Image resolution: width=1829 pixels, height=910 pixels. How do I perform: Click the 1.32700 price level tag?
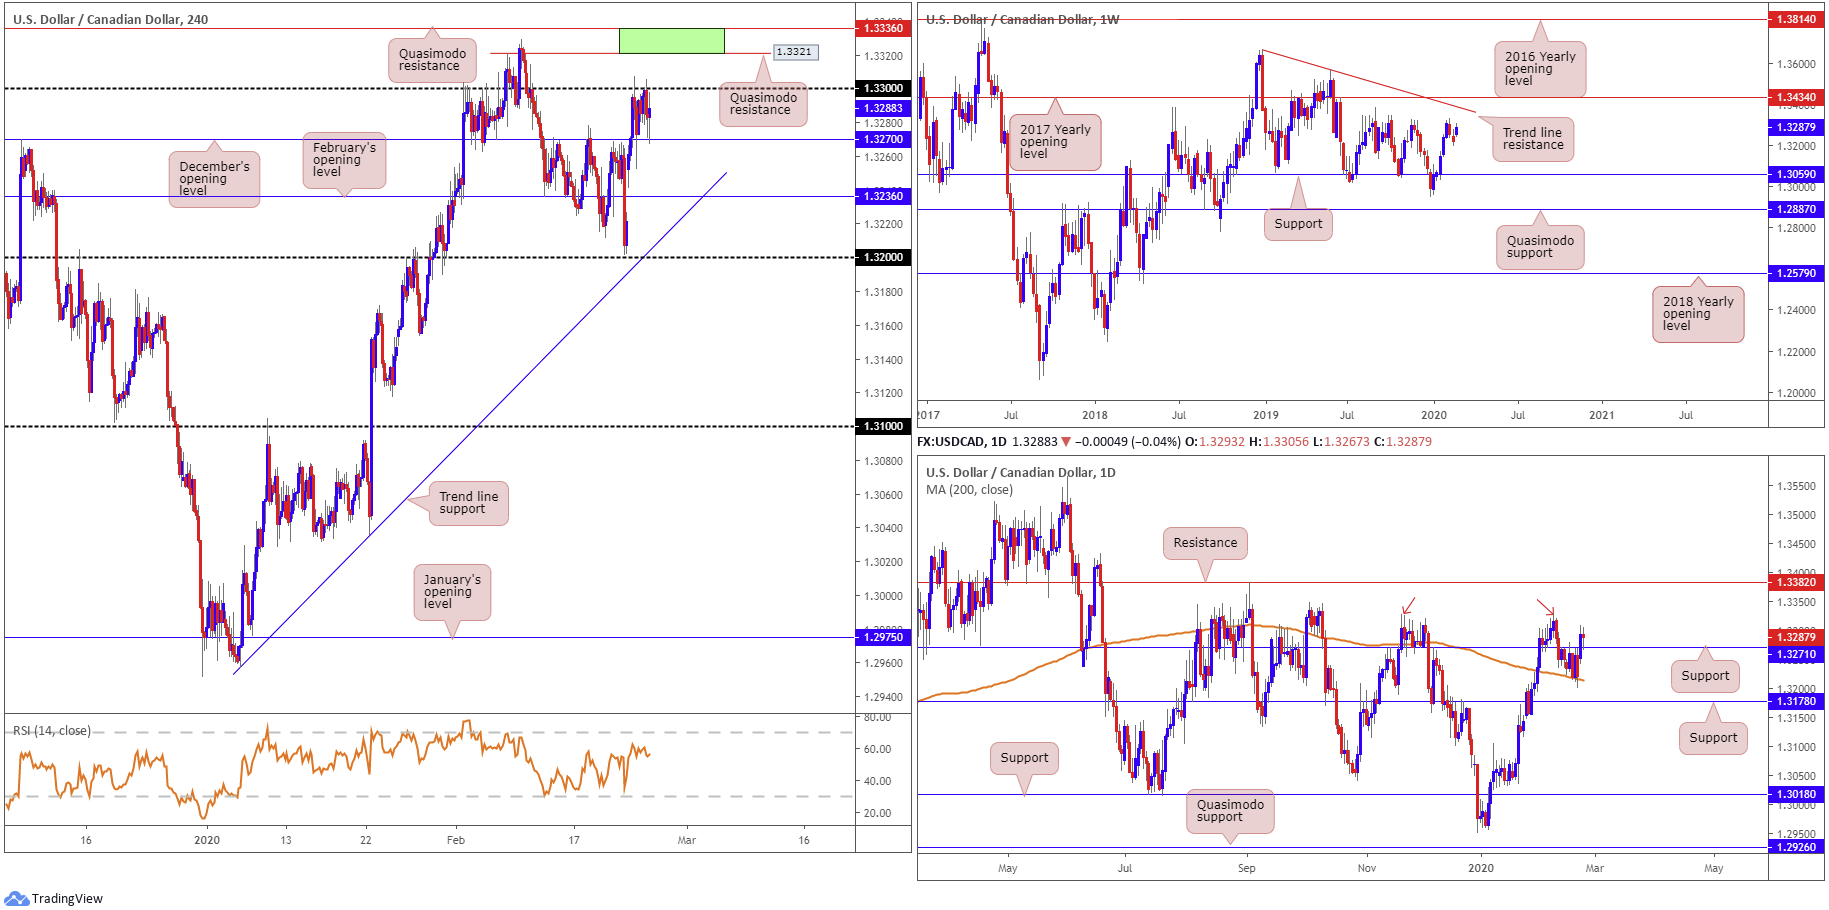pos(883,139)
